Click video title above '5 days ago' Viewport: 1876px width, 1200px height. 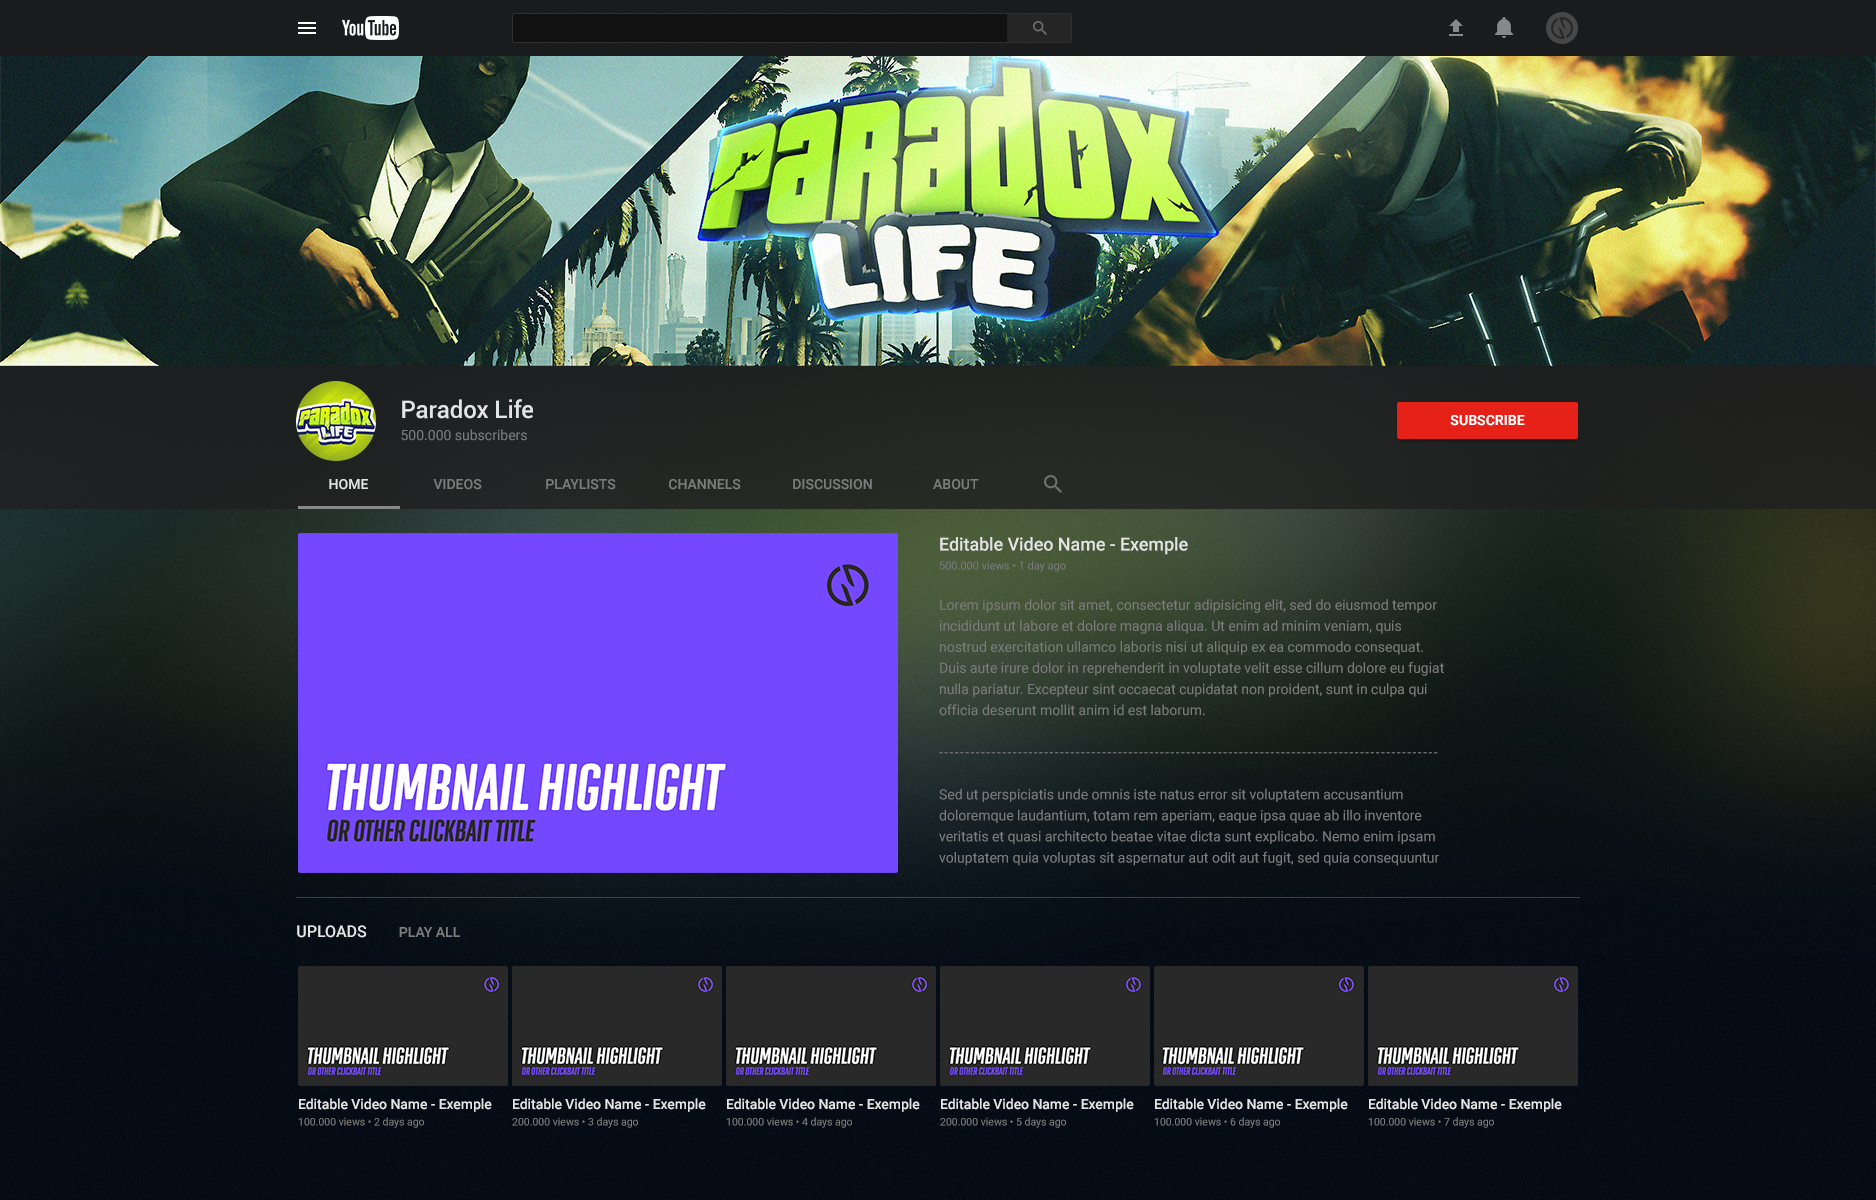[x=1037, y=1105]
